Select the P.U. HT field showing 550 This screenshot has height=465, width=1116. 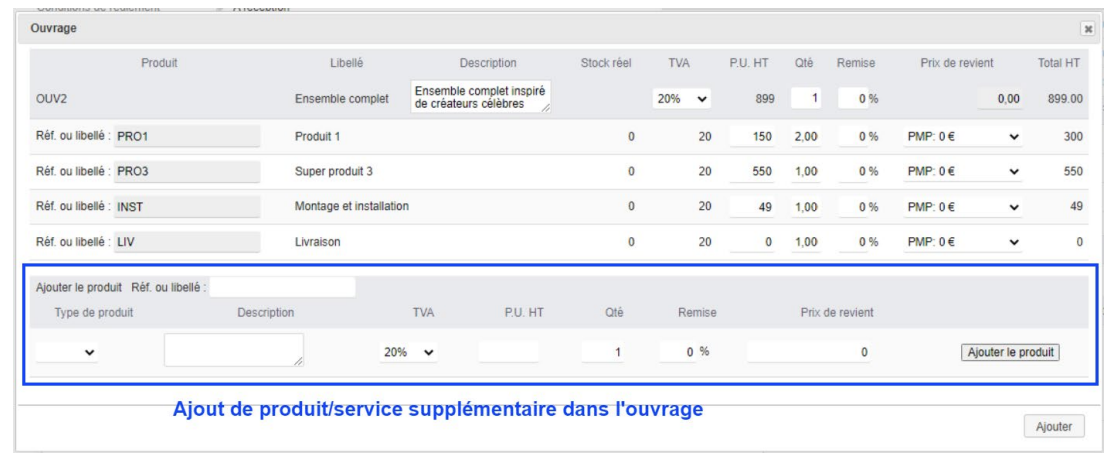point(754,172)
